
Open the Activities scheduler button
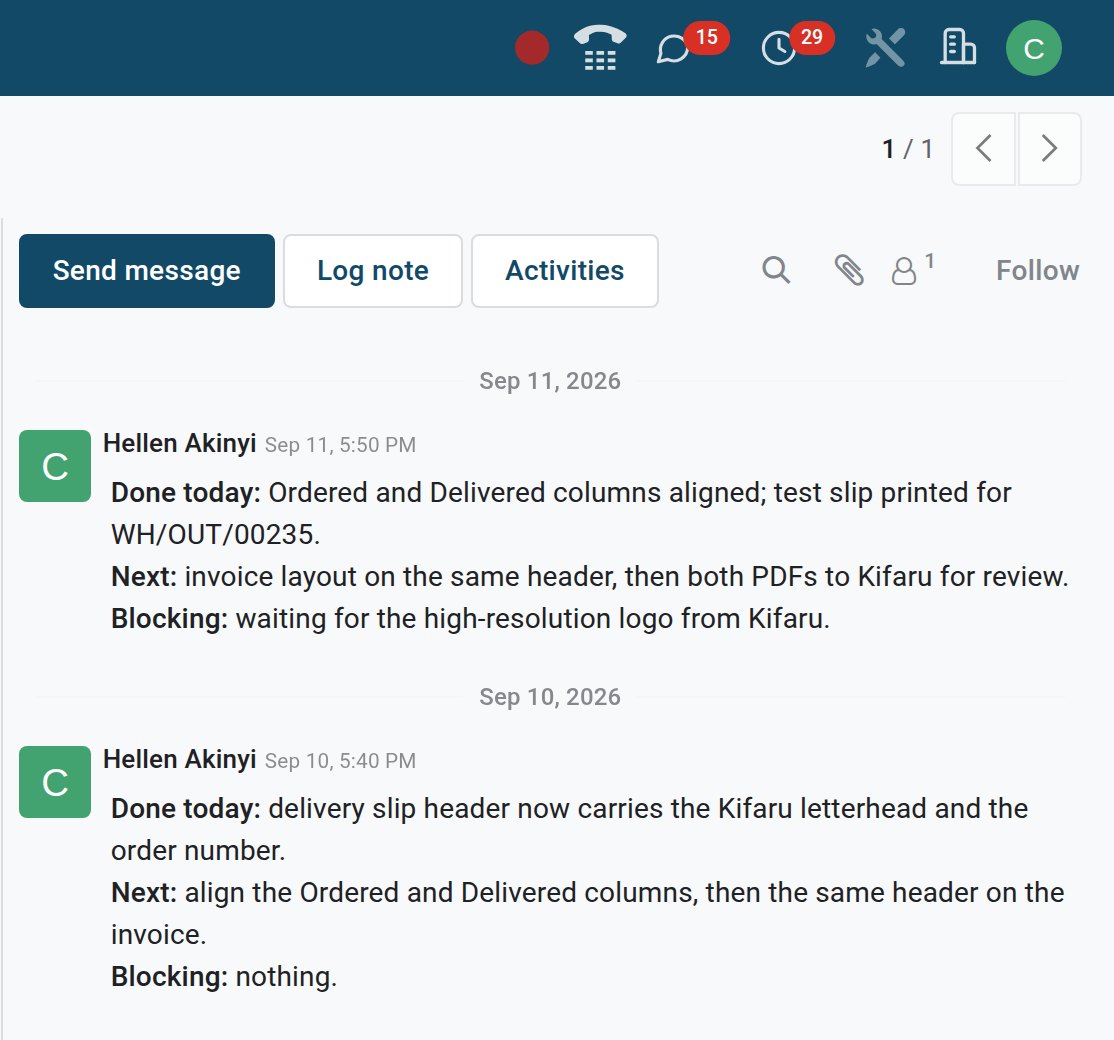565,271
